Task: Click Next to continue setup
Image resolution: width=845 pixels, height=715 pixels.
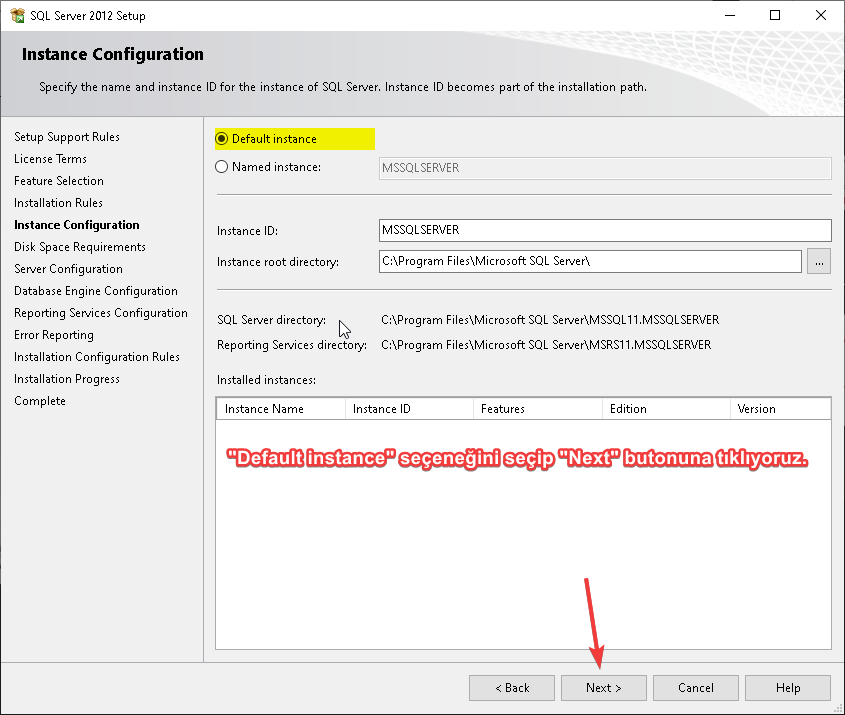Action: point(603,688)
